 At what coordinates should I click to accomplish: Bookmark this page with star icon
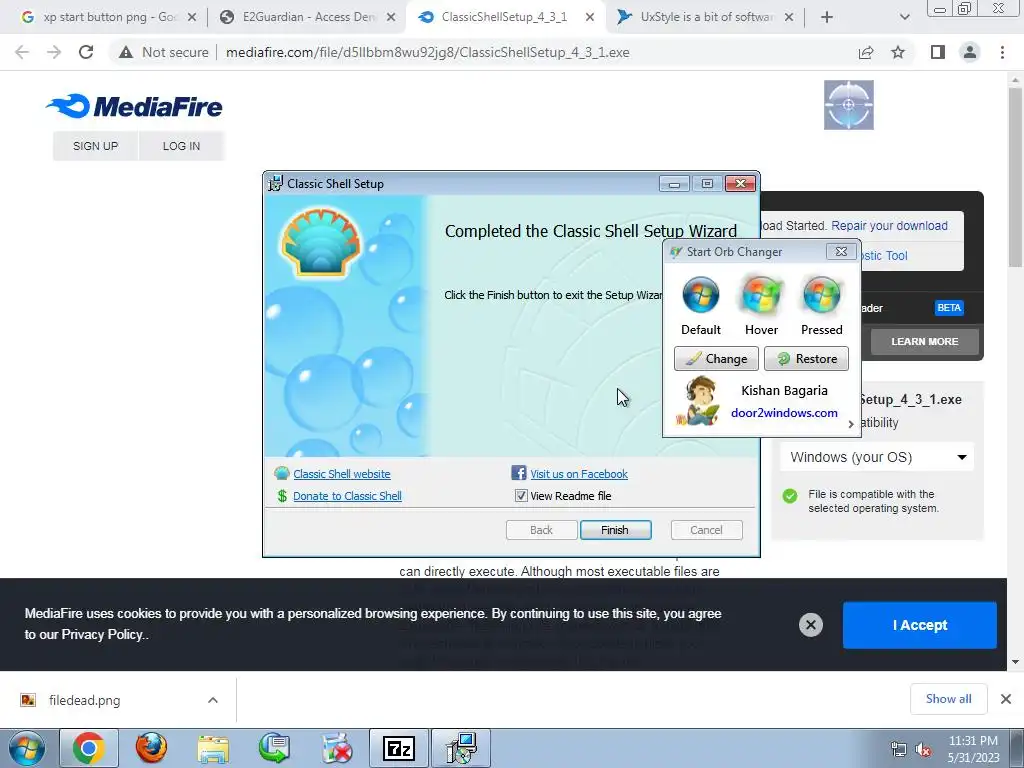(x=898, y=52)
